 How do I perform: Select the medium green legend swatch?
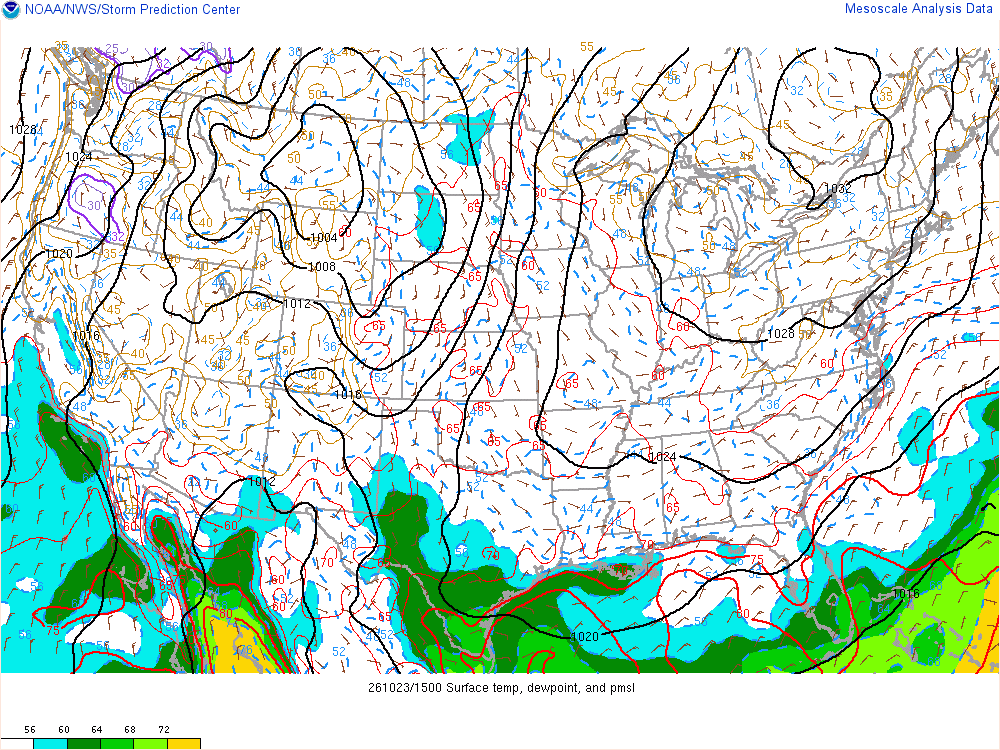117,744
